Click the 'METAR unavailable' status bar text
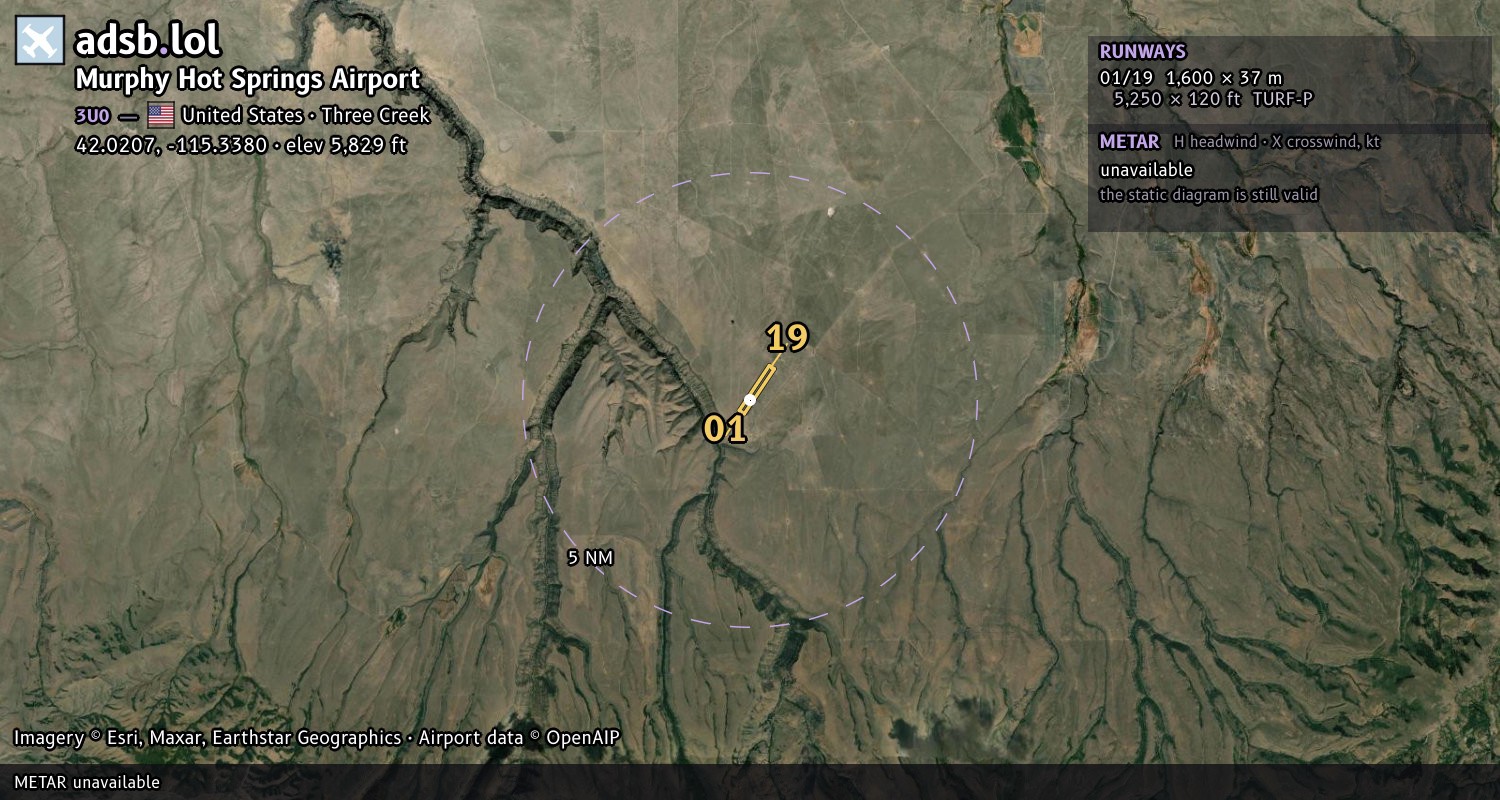1500x800 pixels. tap(87, 782)
